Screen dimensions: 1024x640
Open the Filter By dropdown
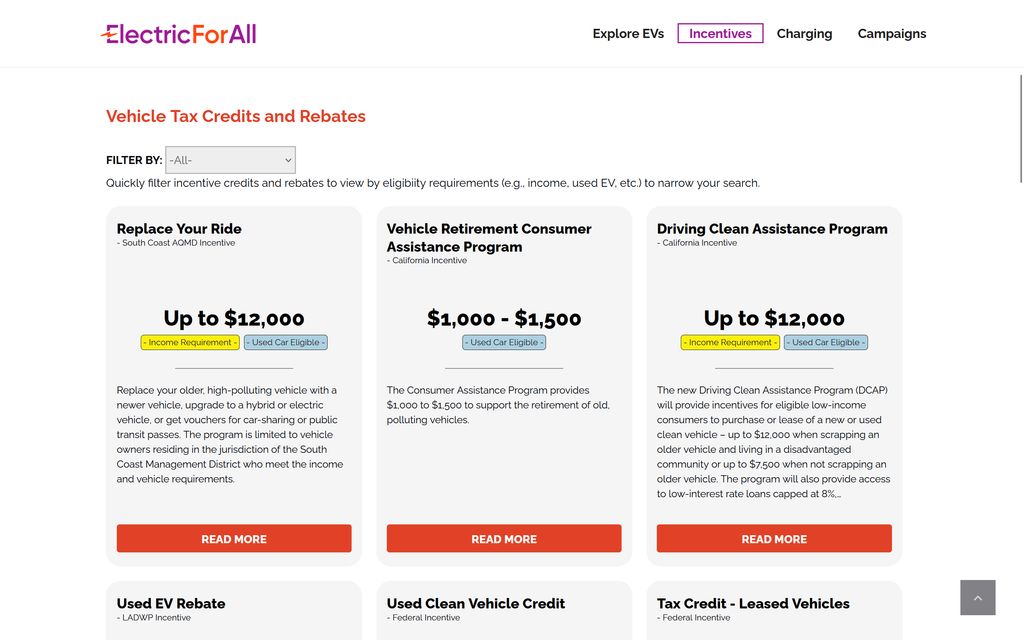click(230, 160)
